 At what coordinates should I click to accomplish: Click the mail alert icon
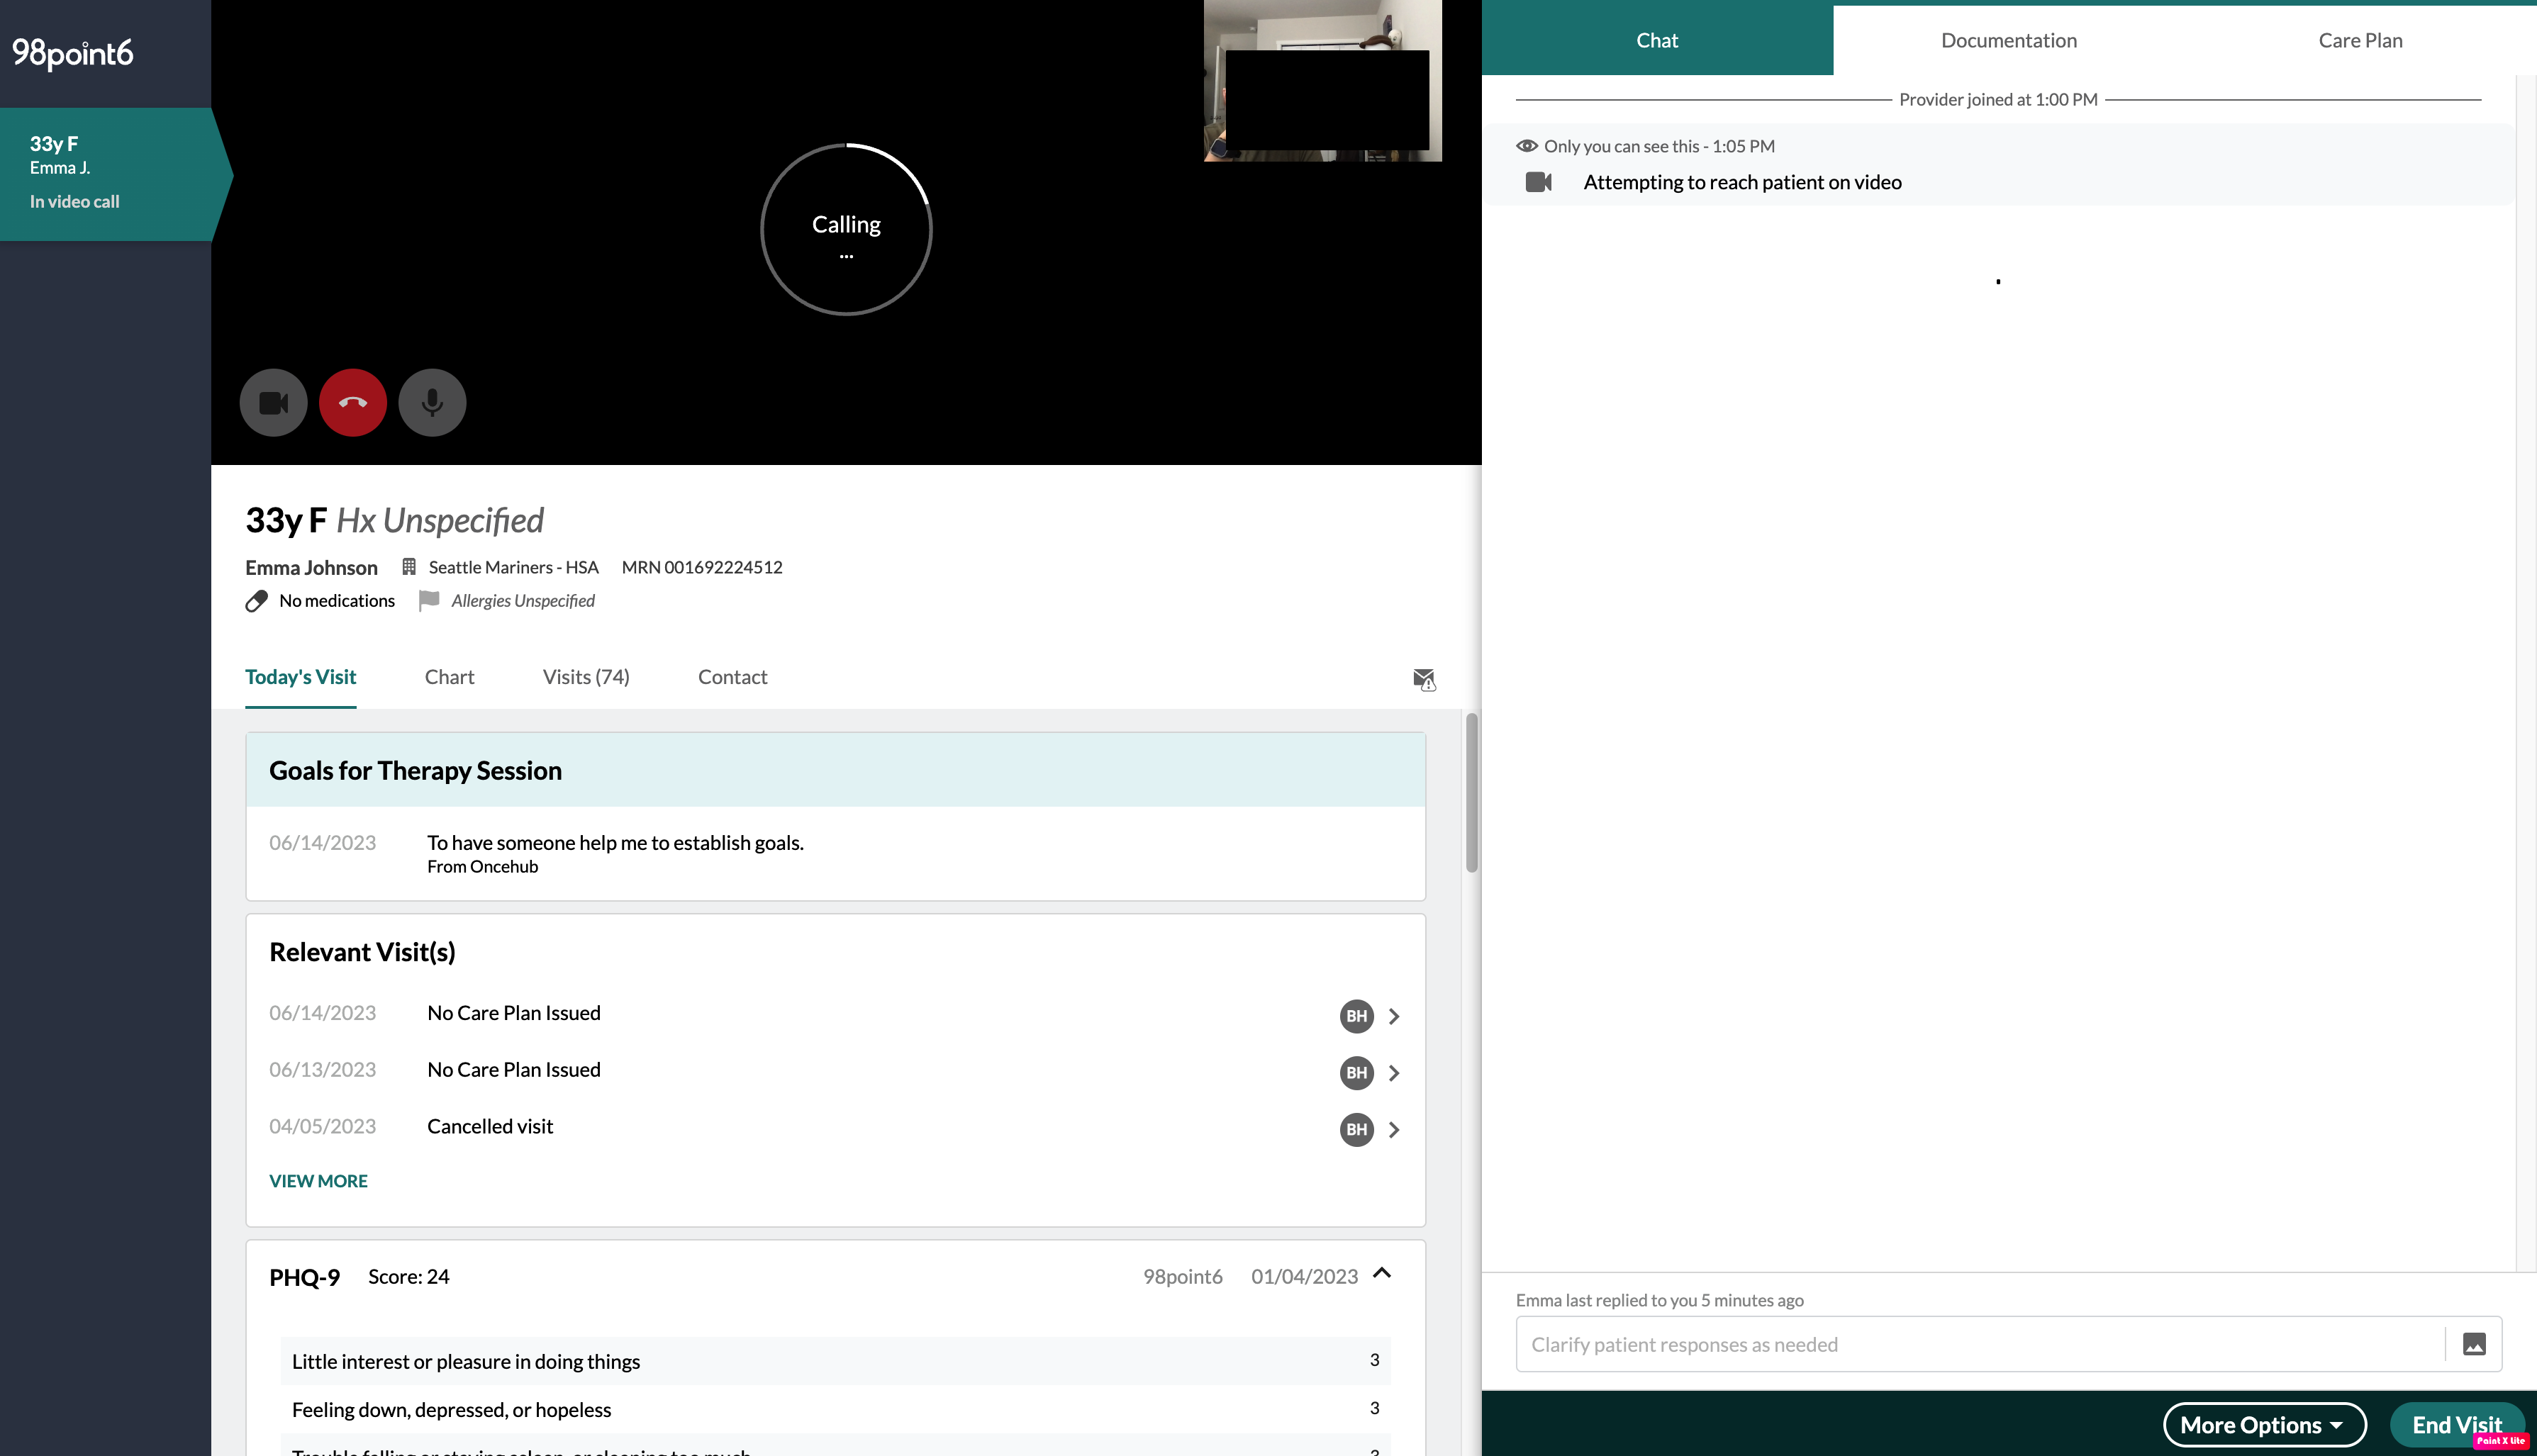[x=1424, y=679]
